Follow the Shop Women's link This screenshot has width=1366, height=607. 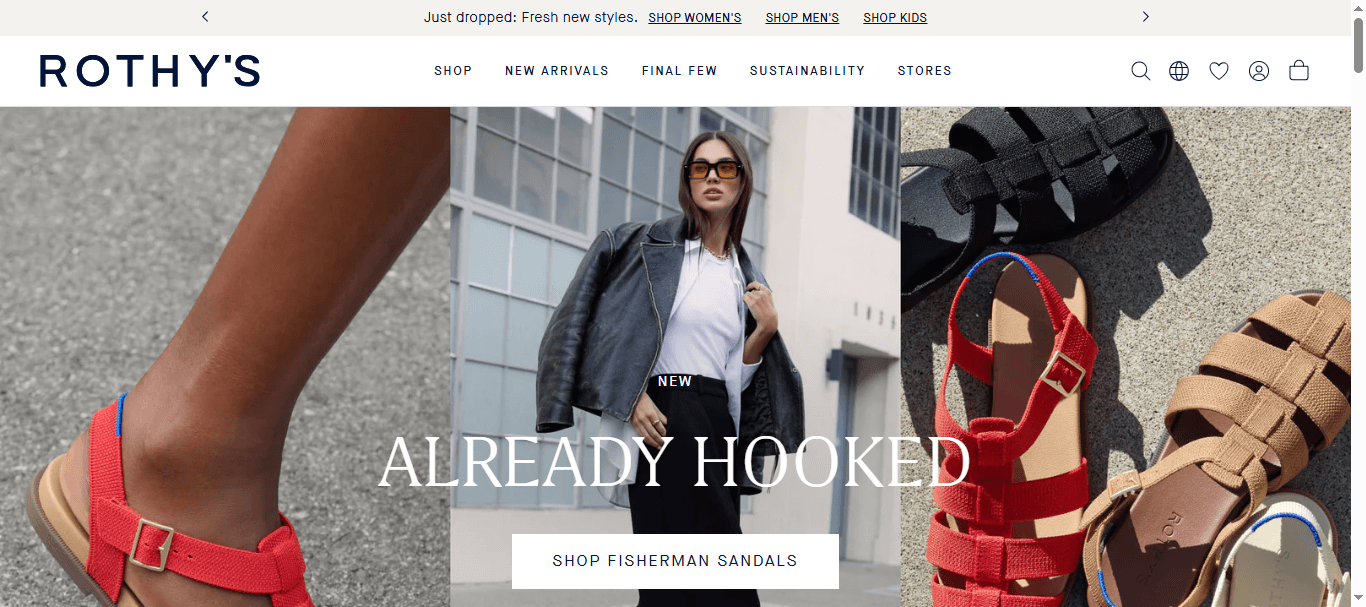[x=695, y=18]
